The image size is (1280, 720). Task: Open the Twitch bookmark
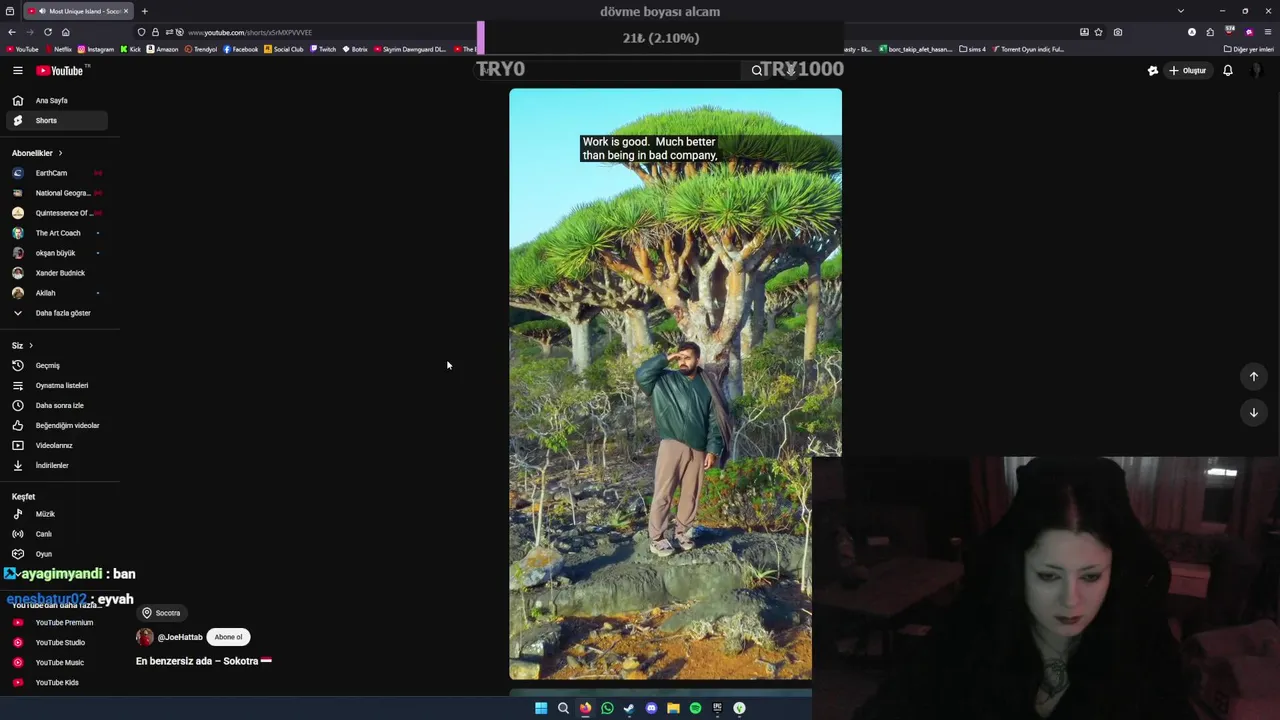click(323, 49)
